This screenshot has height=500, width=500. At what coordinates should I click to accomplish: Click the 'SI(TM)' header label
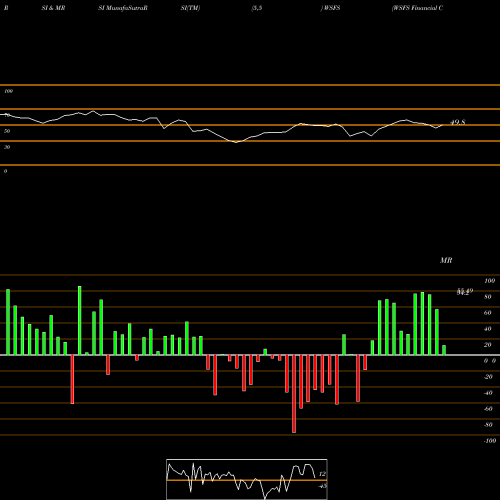point(190,8)
